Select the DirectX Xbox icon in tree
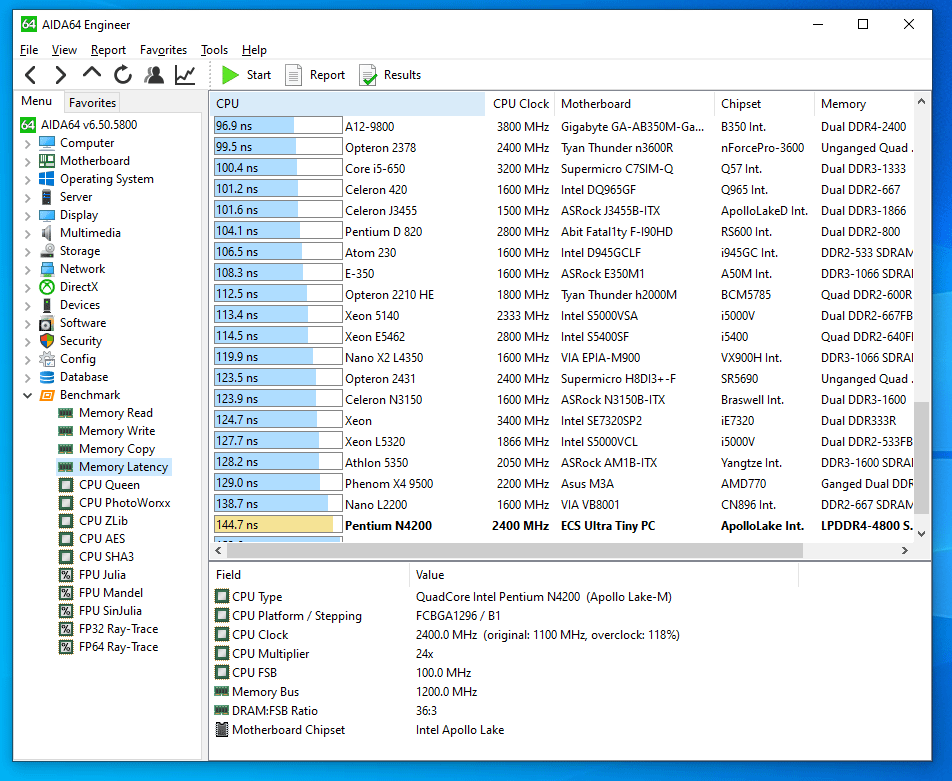Image resolution: width=952 pixels, height=781 pixels. (x=47, y=287)
